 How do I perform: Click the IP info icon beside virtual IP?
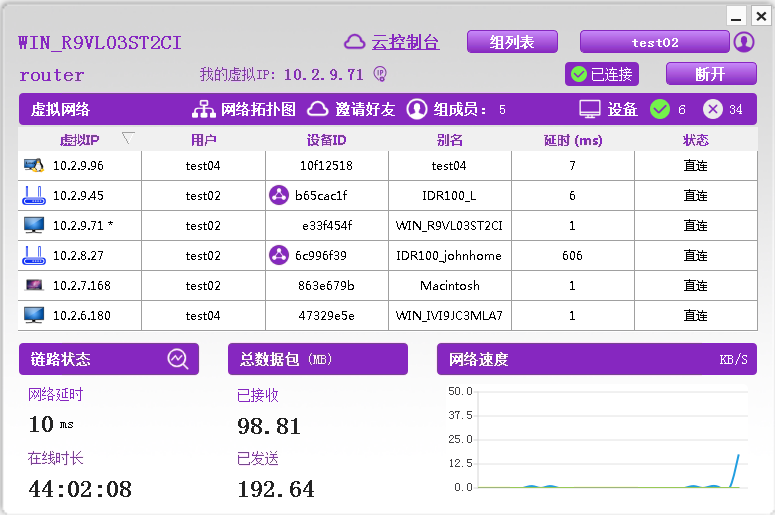tap(380, 74)
